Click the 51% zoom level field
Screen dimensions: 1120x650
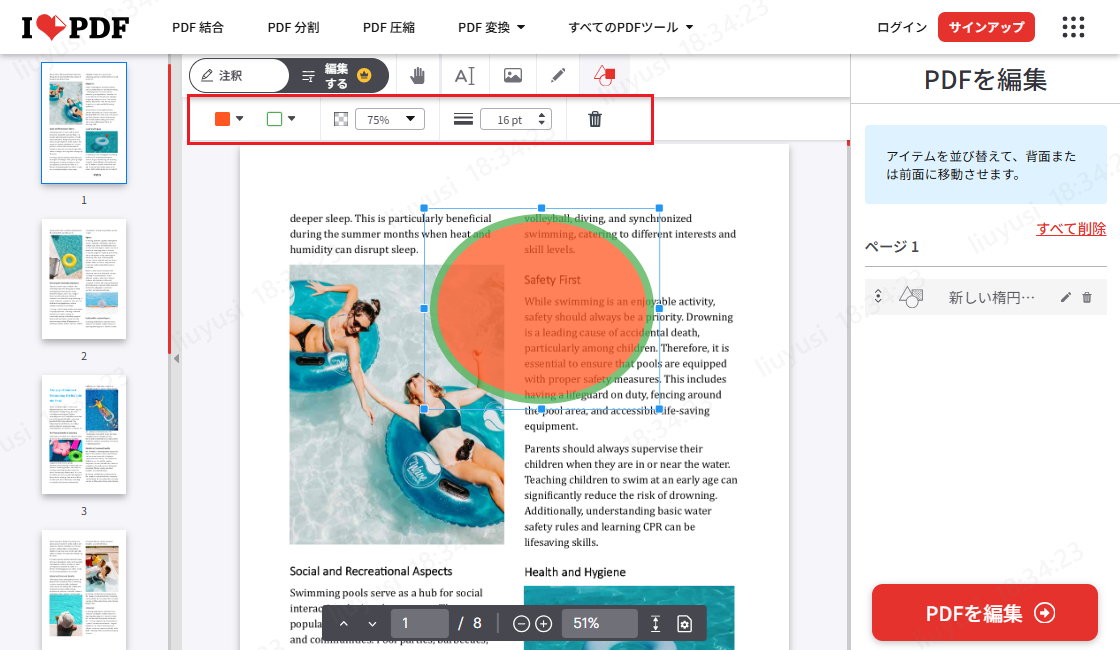(x=599, y=624)
